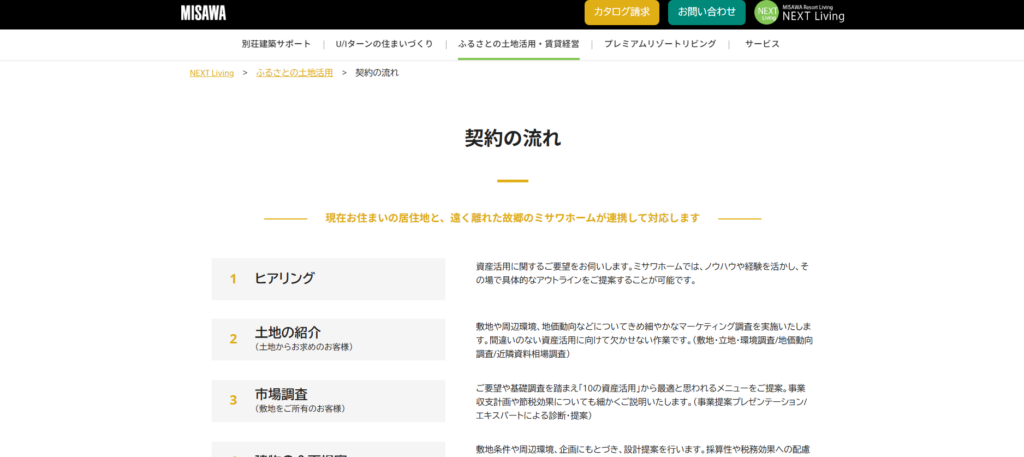The image size is (1024, 457).
Task: Click the green NEXT Living circle logo
Action: point(766,13)
